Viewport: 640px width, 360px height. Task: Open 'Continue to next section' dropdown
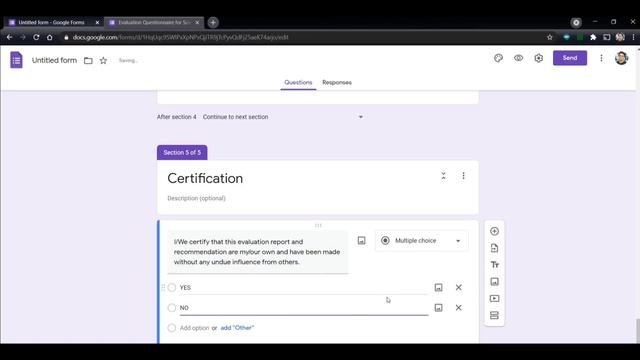point(283,117)
